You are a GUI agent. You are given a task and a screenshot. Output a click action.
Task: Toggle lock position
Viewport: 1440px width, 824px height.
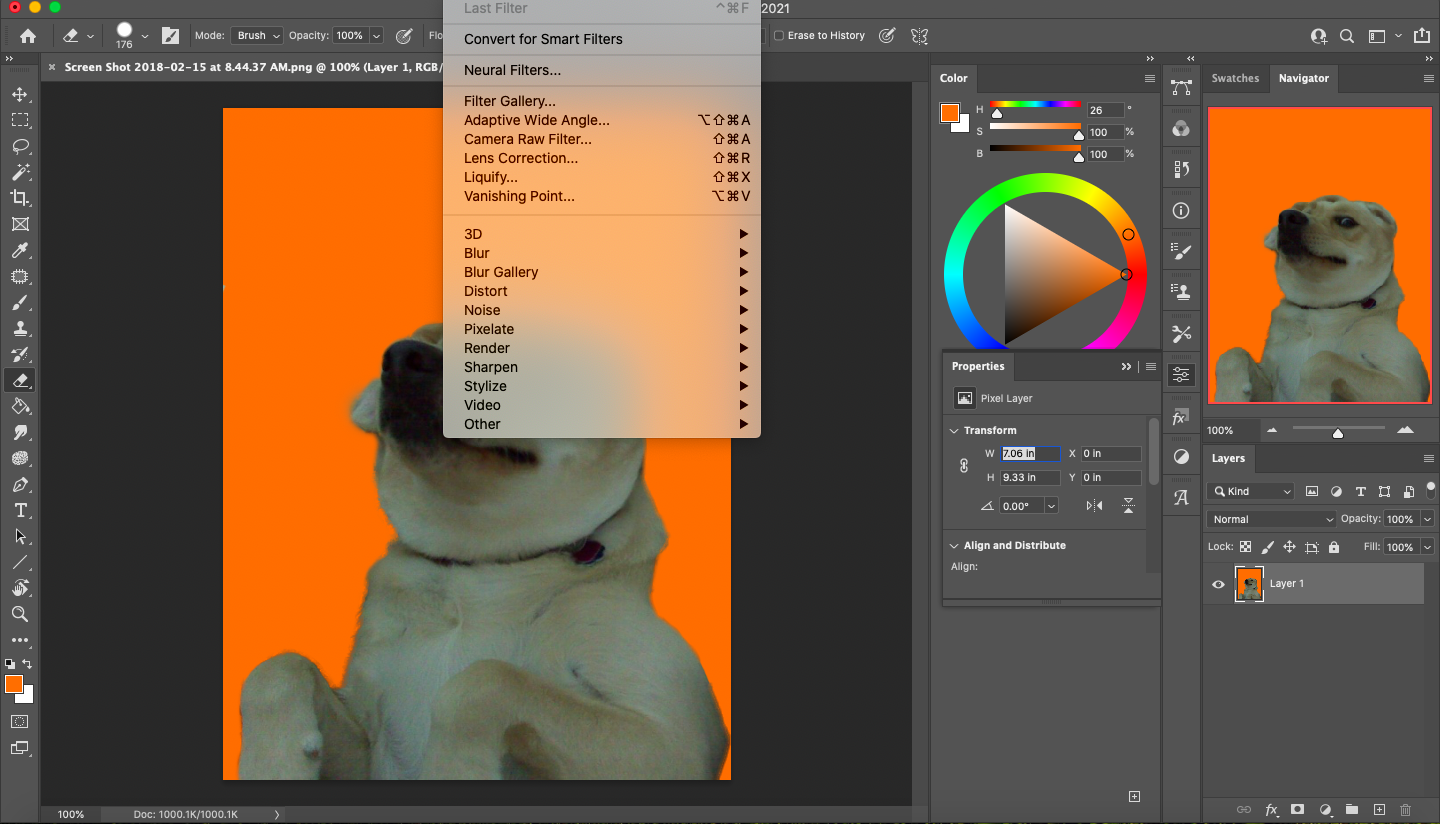click(1289, 547)
